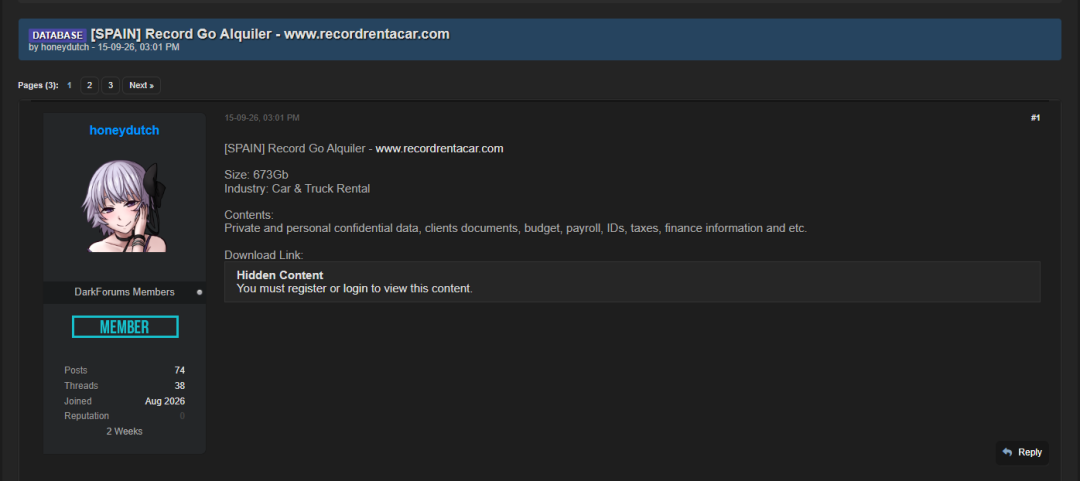Click Hidden Content heading
The width and height of the screenshot is (1080, 481).
280,275
